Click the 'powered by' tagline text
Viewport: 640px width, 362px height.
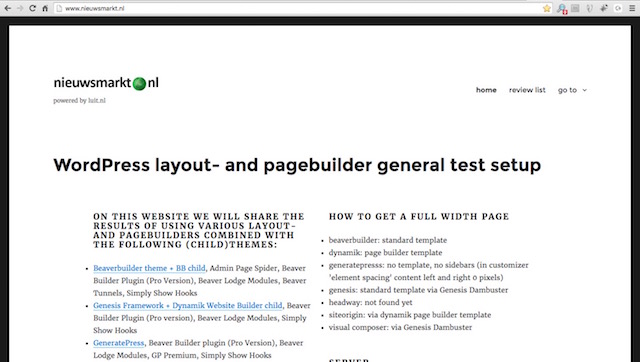pyautogui.click(x=70, y=101)
